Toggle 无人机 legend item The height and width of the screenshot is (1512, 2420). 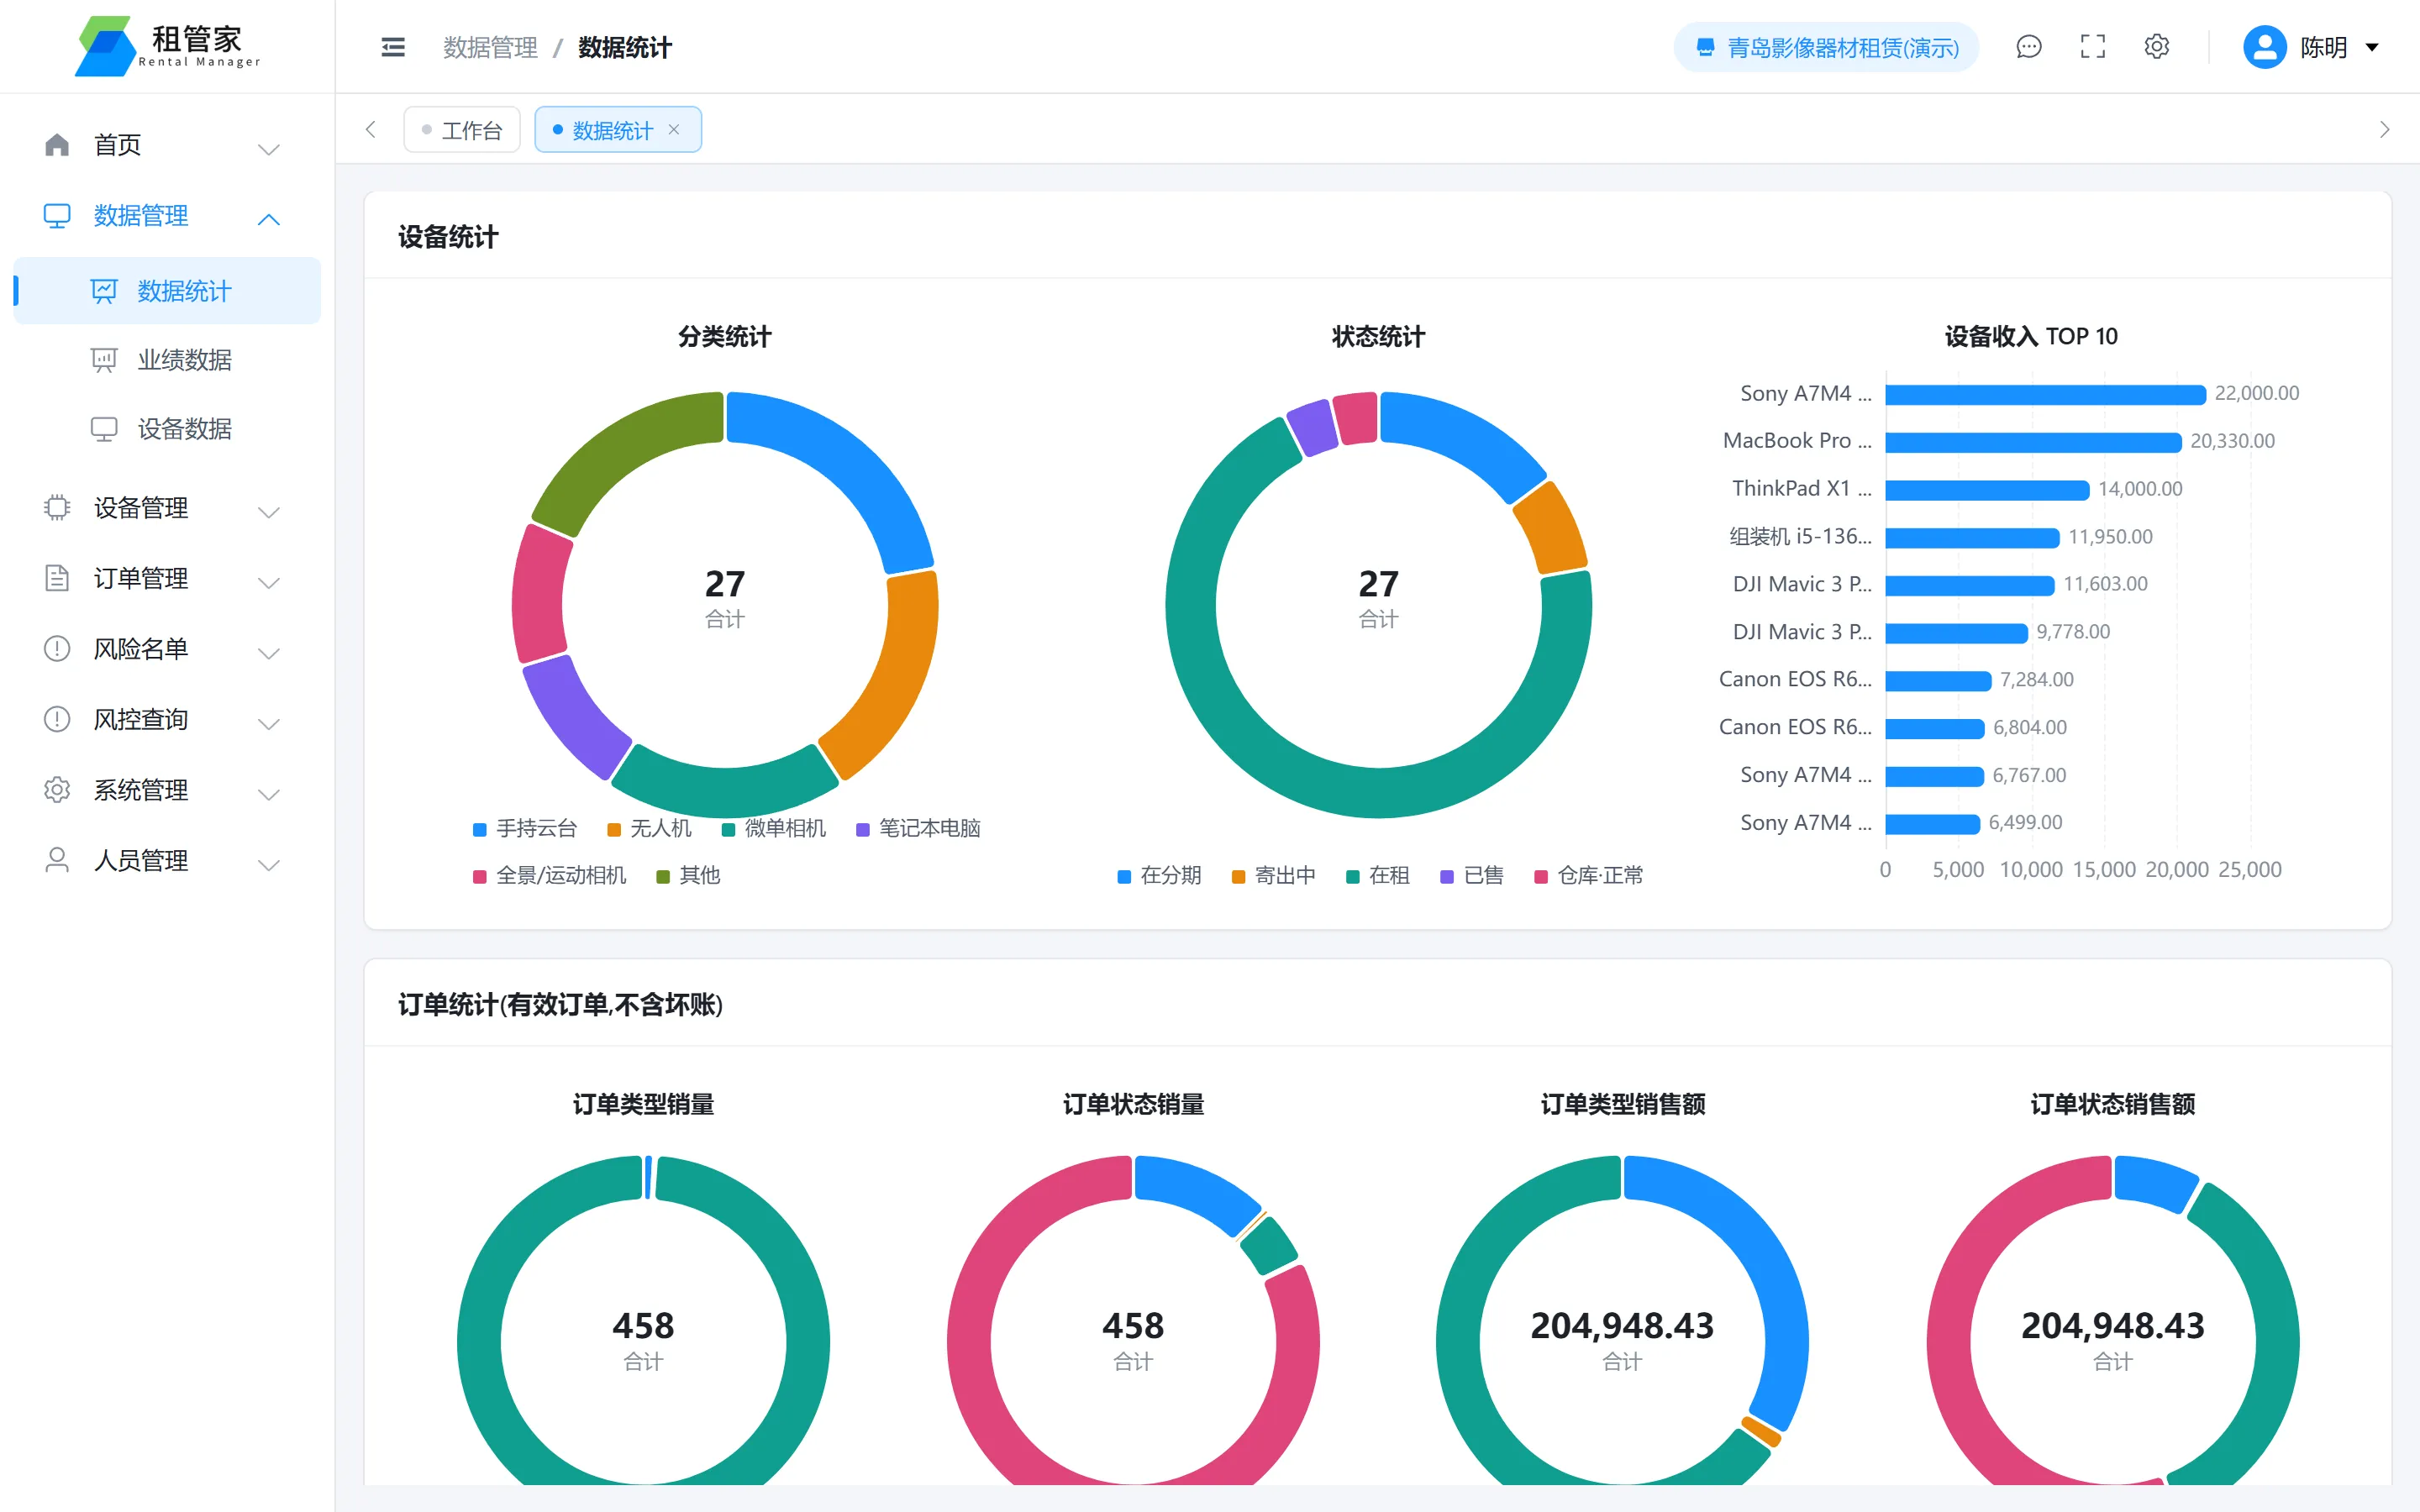tap(649, 828)
